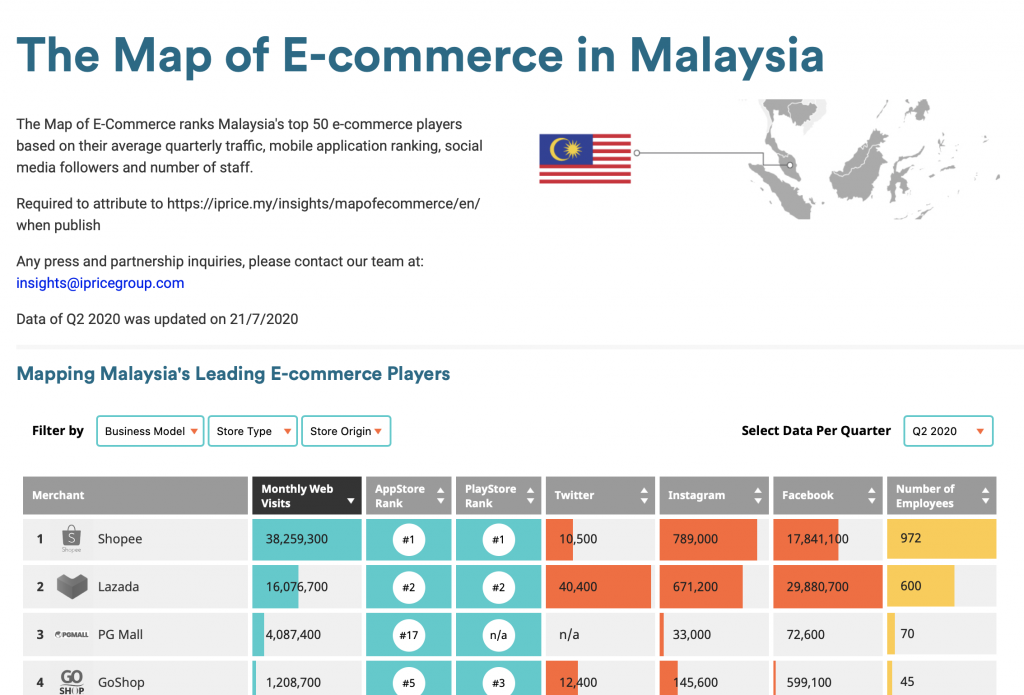Screen dimensions: 1024x695
Task: Click the Data of Q2 2020 update note
Action: [x=157, y=319]
